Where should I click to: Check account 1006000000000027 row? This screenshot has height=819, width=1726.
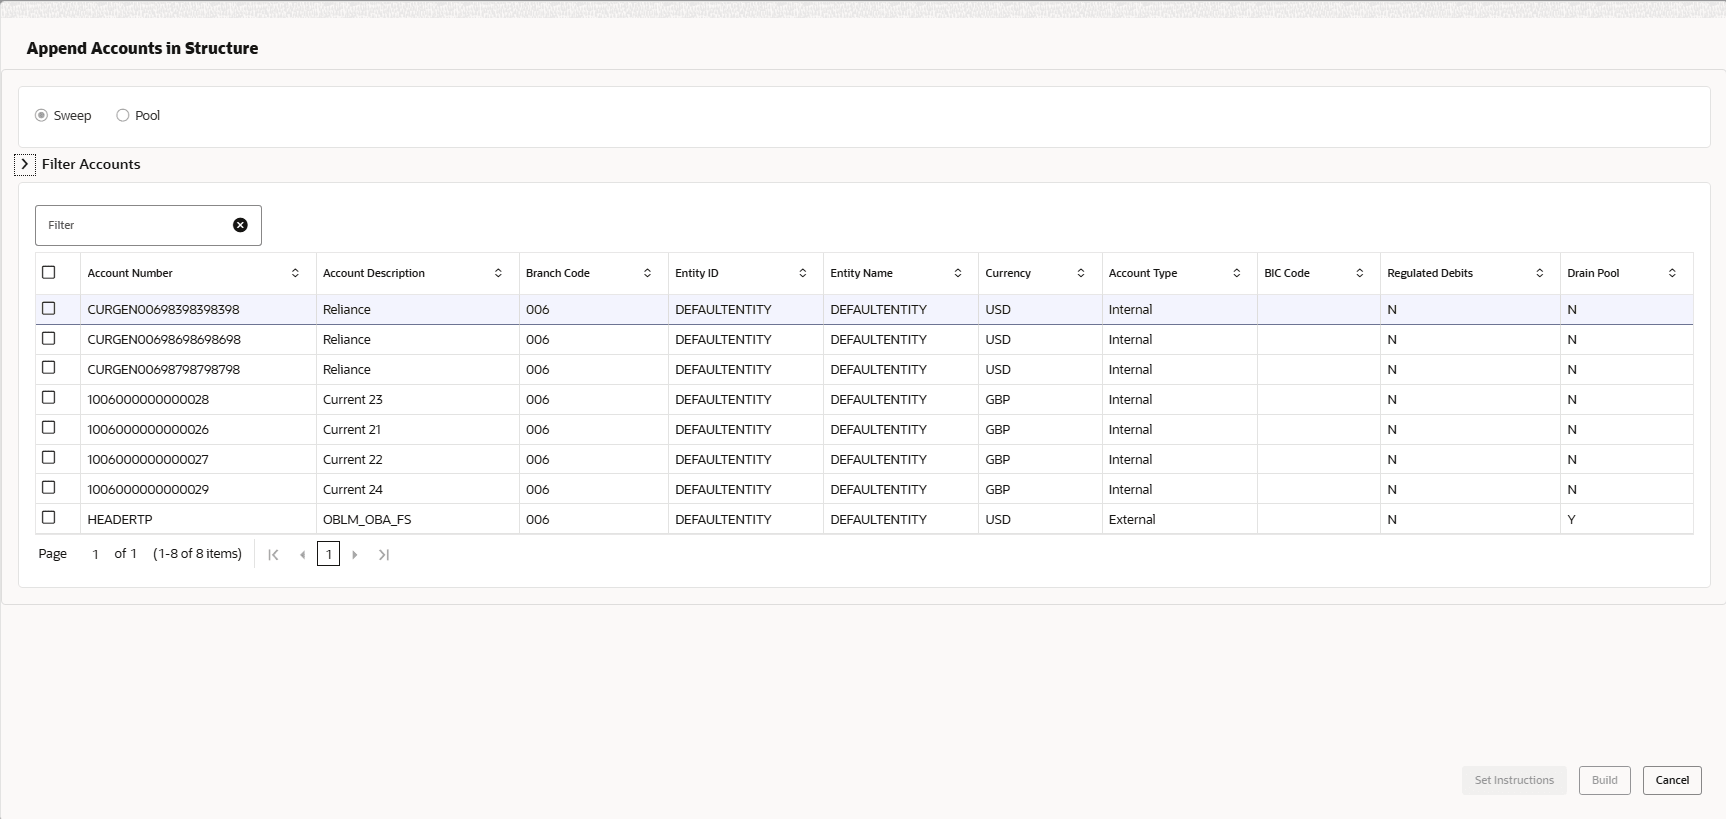pyautogui.click(x=48, y=457)
